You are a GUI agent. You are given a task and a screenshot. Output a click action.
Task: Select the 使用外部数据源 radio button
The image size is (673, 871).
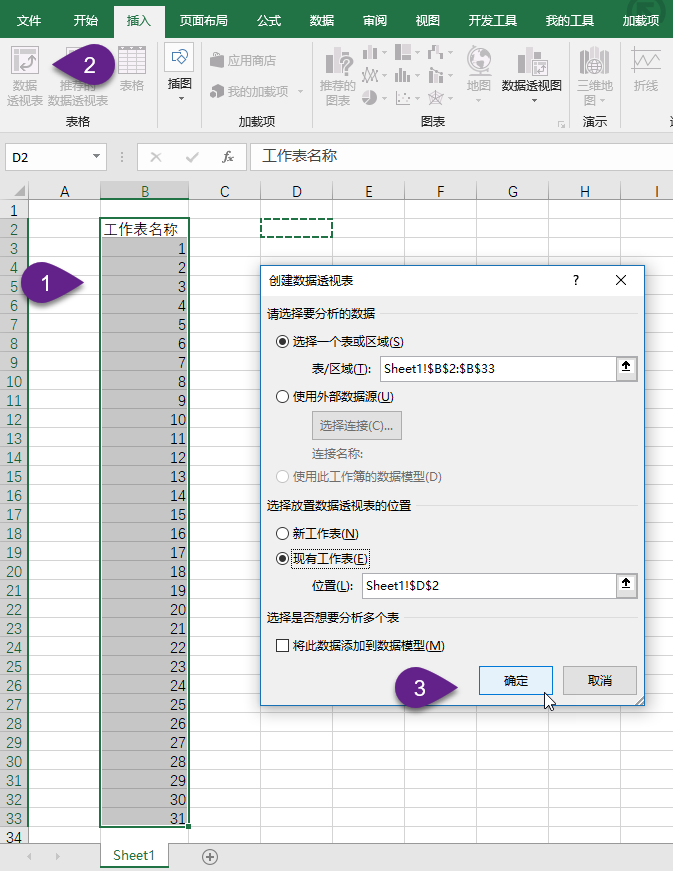point(283,396)
